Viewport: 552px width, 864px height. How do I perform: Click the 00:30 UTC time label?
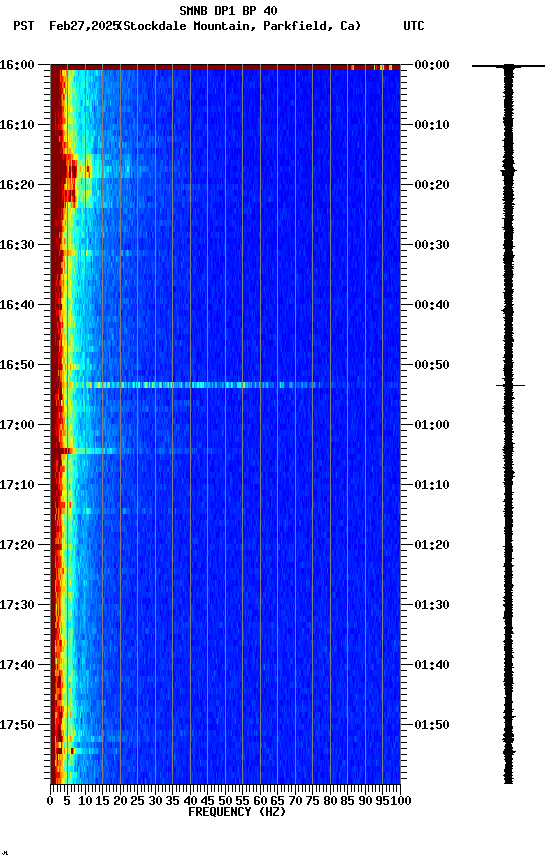[432, 245]
